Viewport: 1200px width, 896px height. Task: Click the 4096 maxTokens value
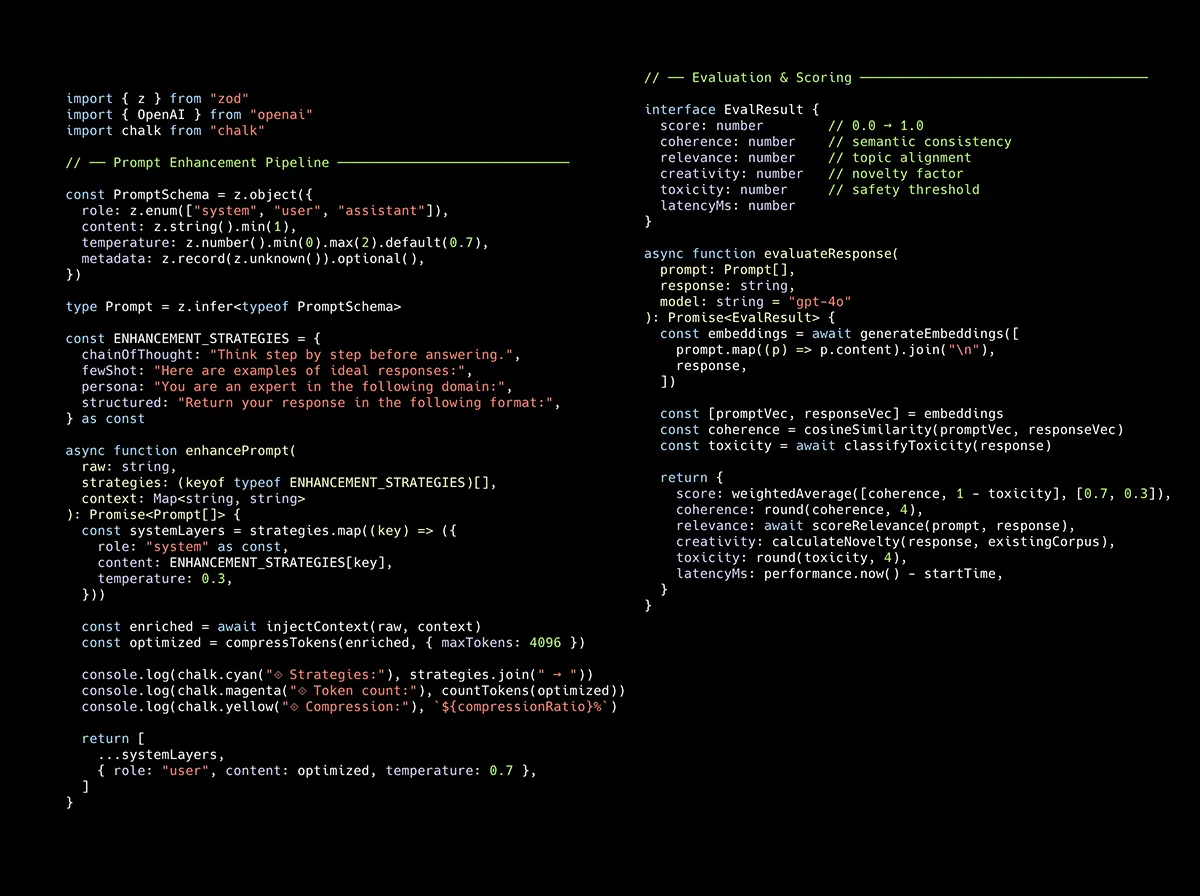click(x=545, y=643)
